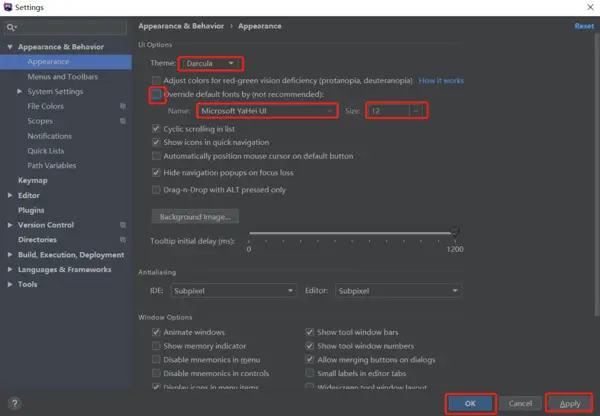Image resolution: width=600 pixels, height=416 pixels.
Task: Click the Apply button
Action: [x=569, y=403]
